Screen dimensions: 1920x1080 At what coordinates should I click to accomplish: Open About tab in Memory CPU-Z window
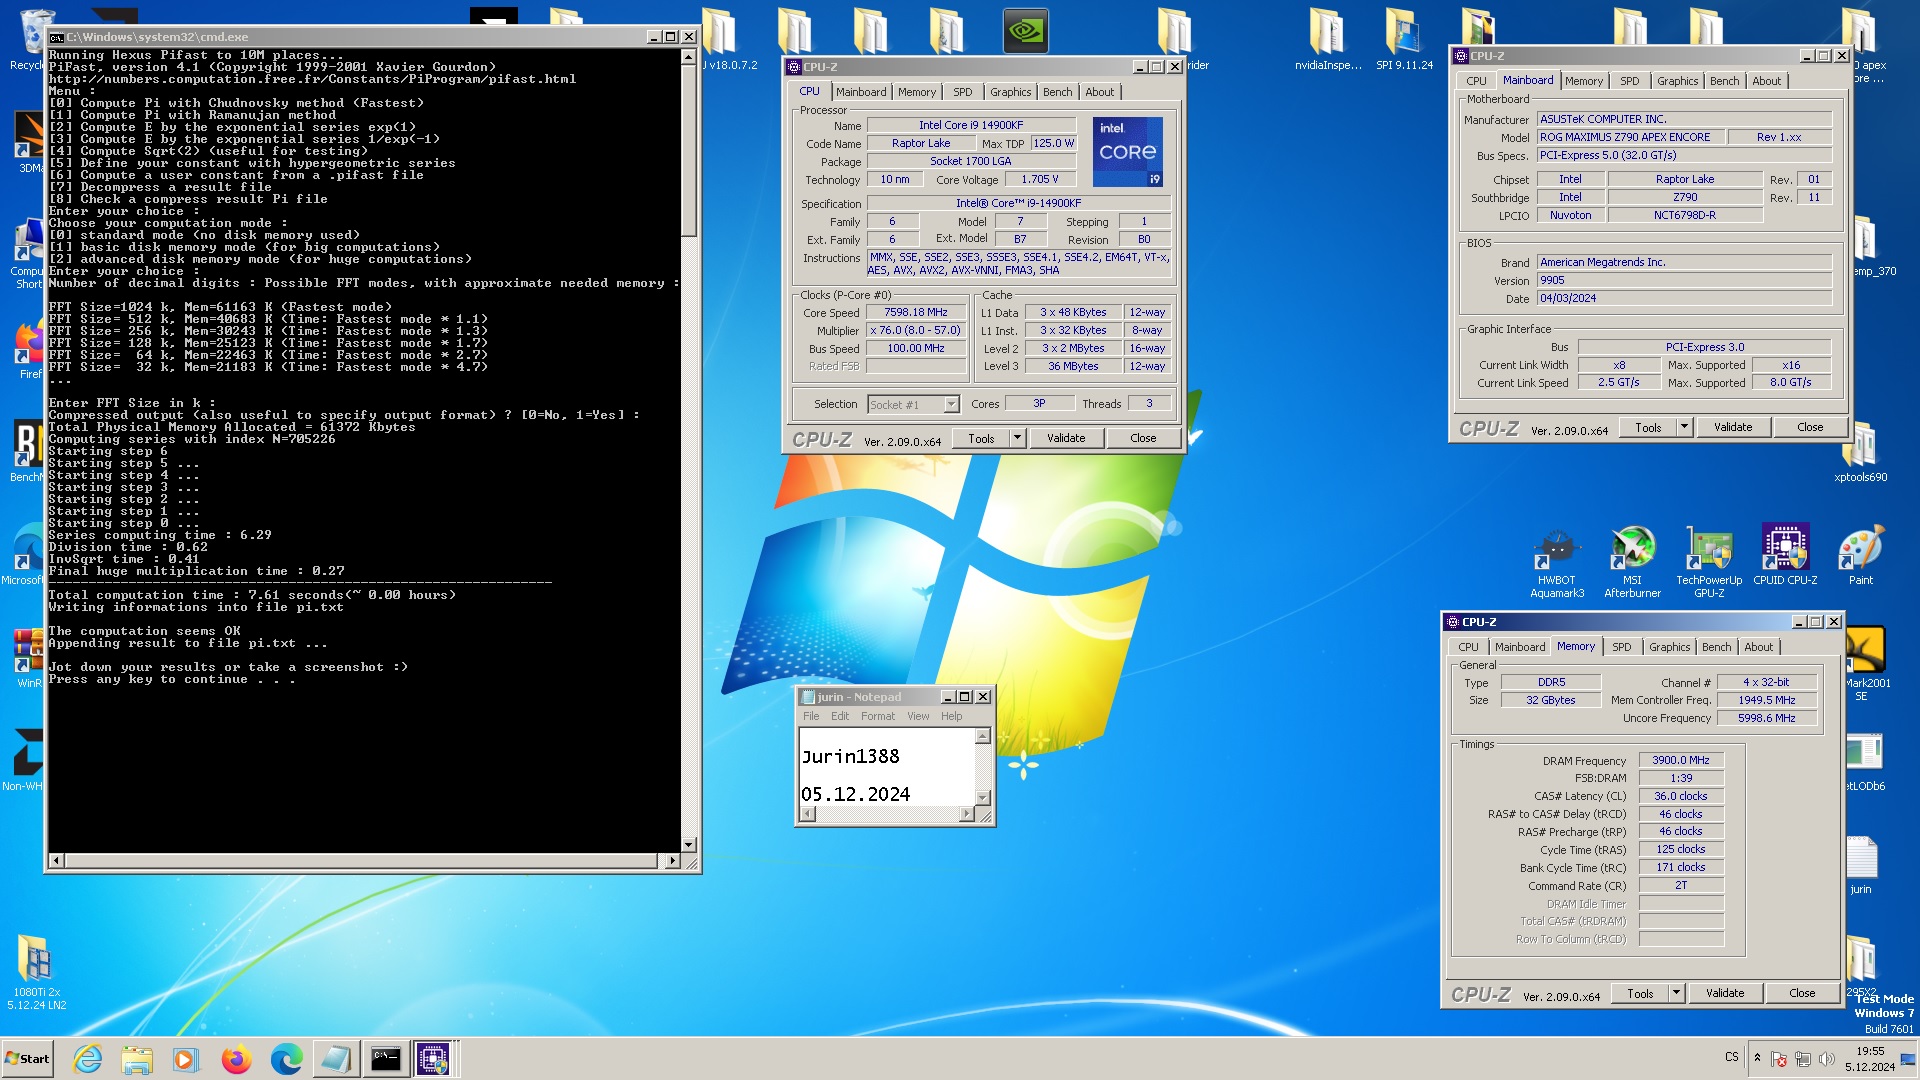1758,647
